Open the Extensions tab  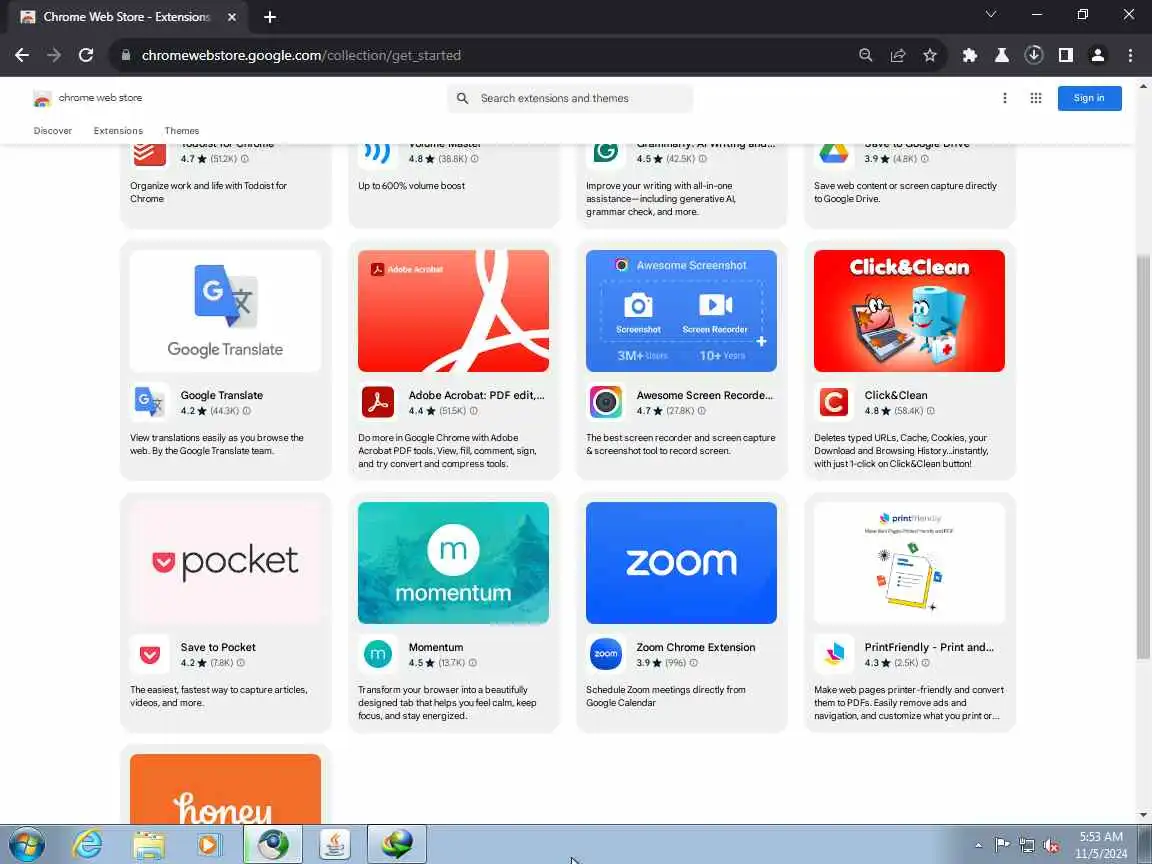[x=118, y=131]
